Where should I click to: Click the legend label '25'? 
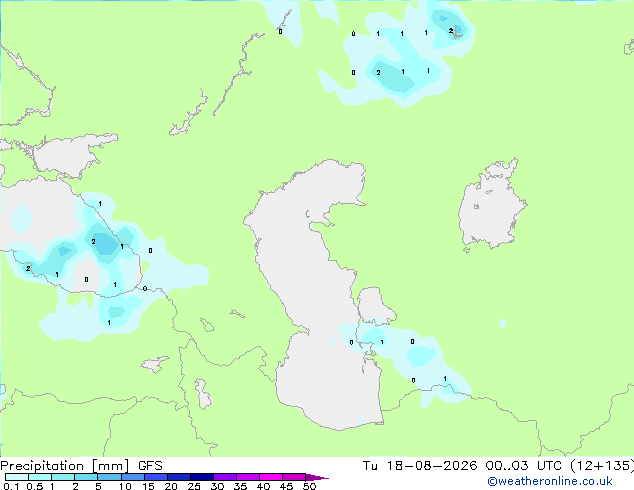194,486
